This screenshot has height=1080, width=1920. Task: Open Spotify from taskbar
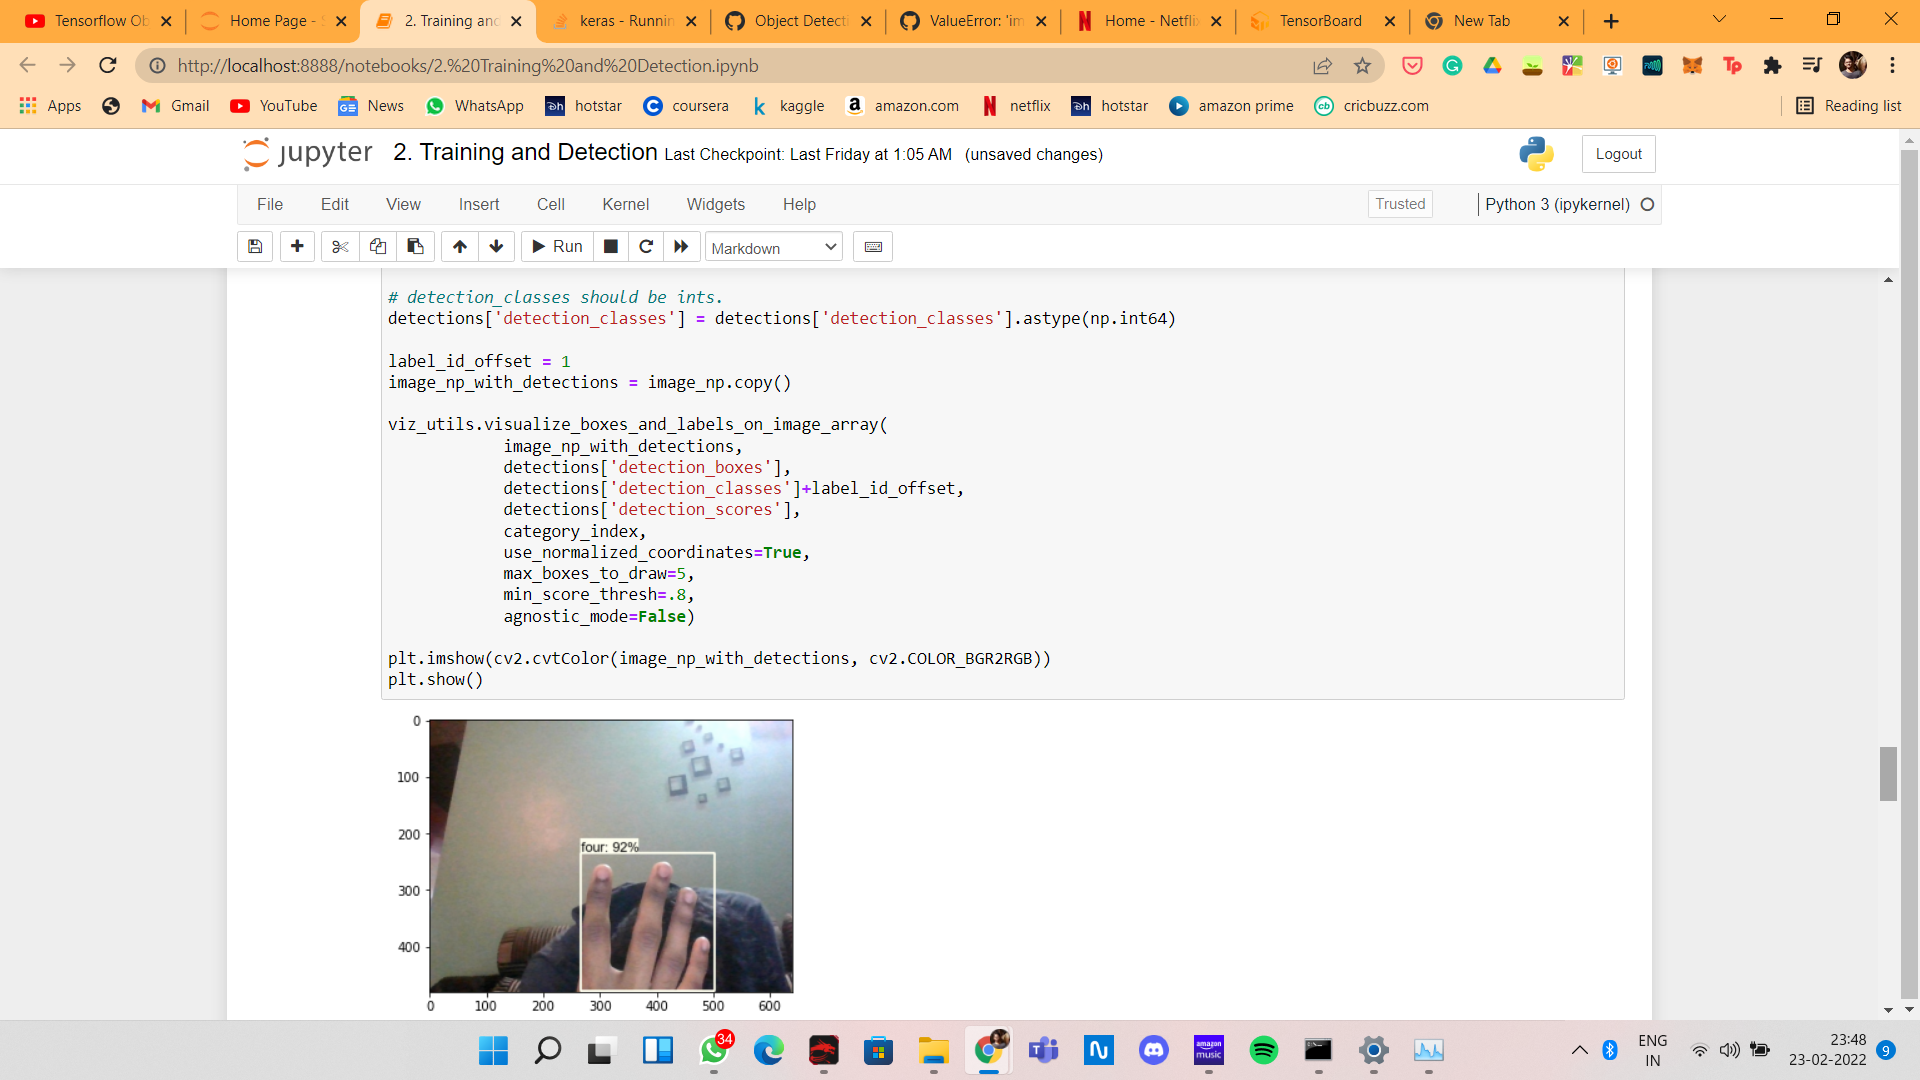1264,1050
